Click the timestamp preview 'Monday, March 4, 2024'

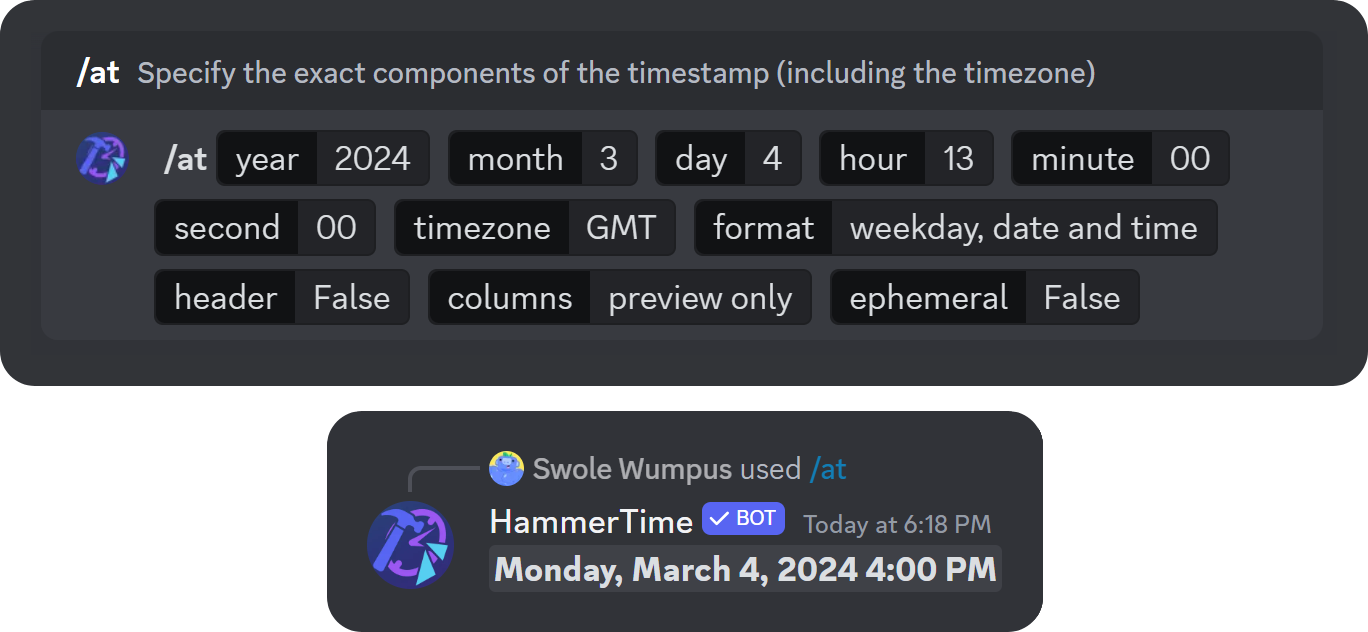click(744, 569)
